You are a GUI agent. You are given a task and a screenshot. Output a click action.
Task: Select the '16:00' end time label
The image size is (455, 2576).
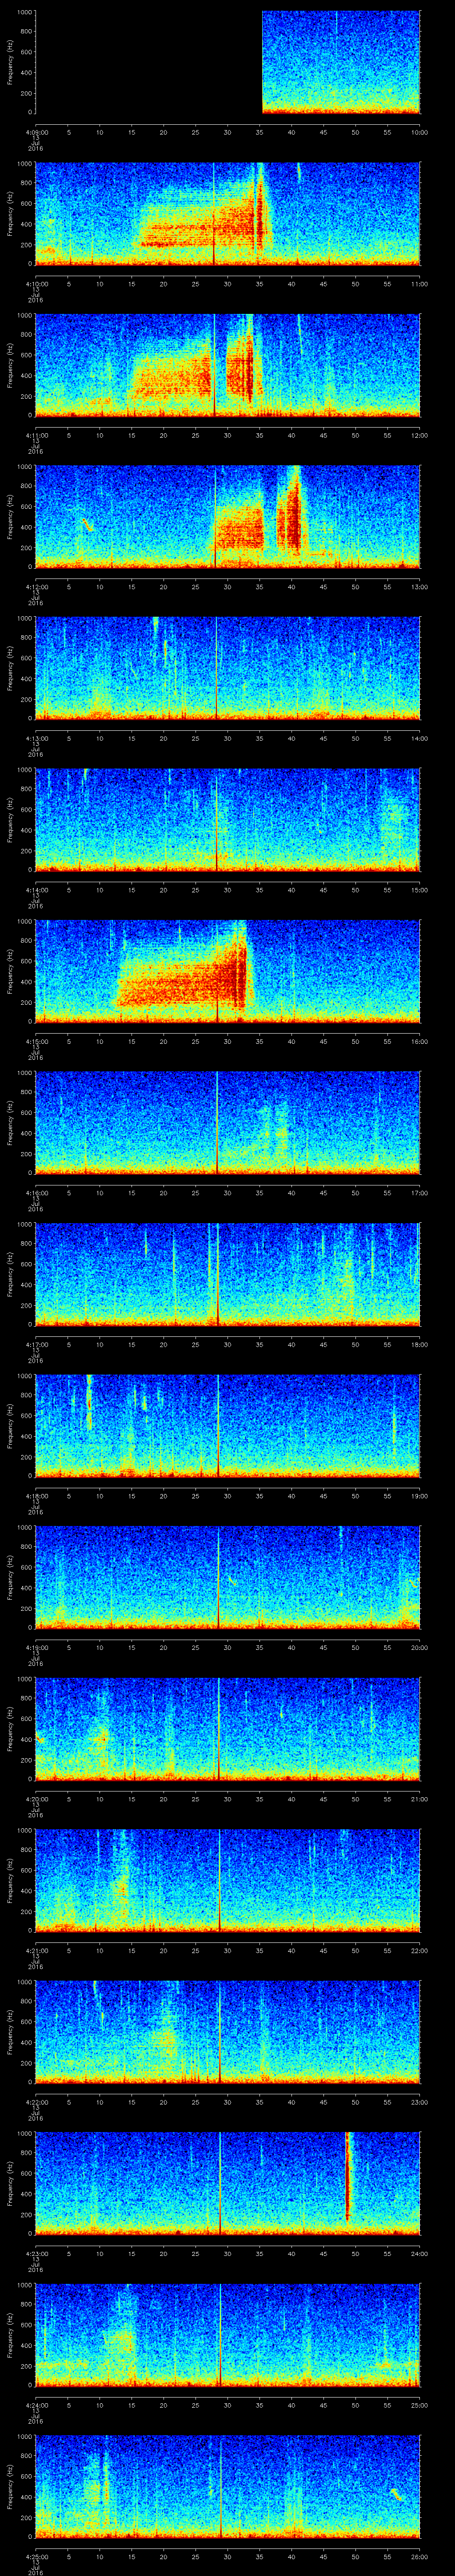tap(420, 1041)
